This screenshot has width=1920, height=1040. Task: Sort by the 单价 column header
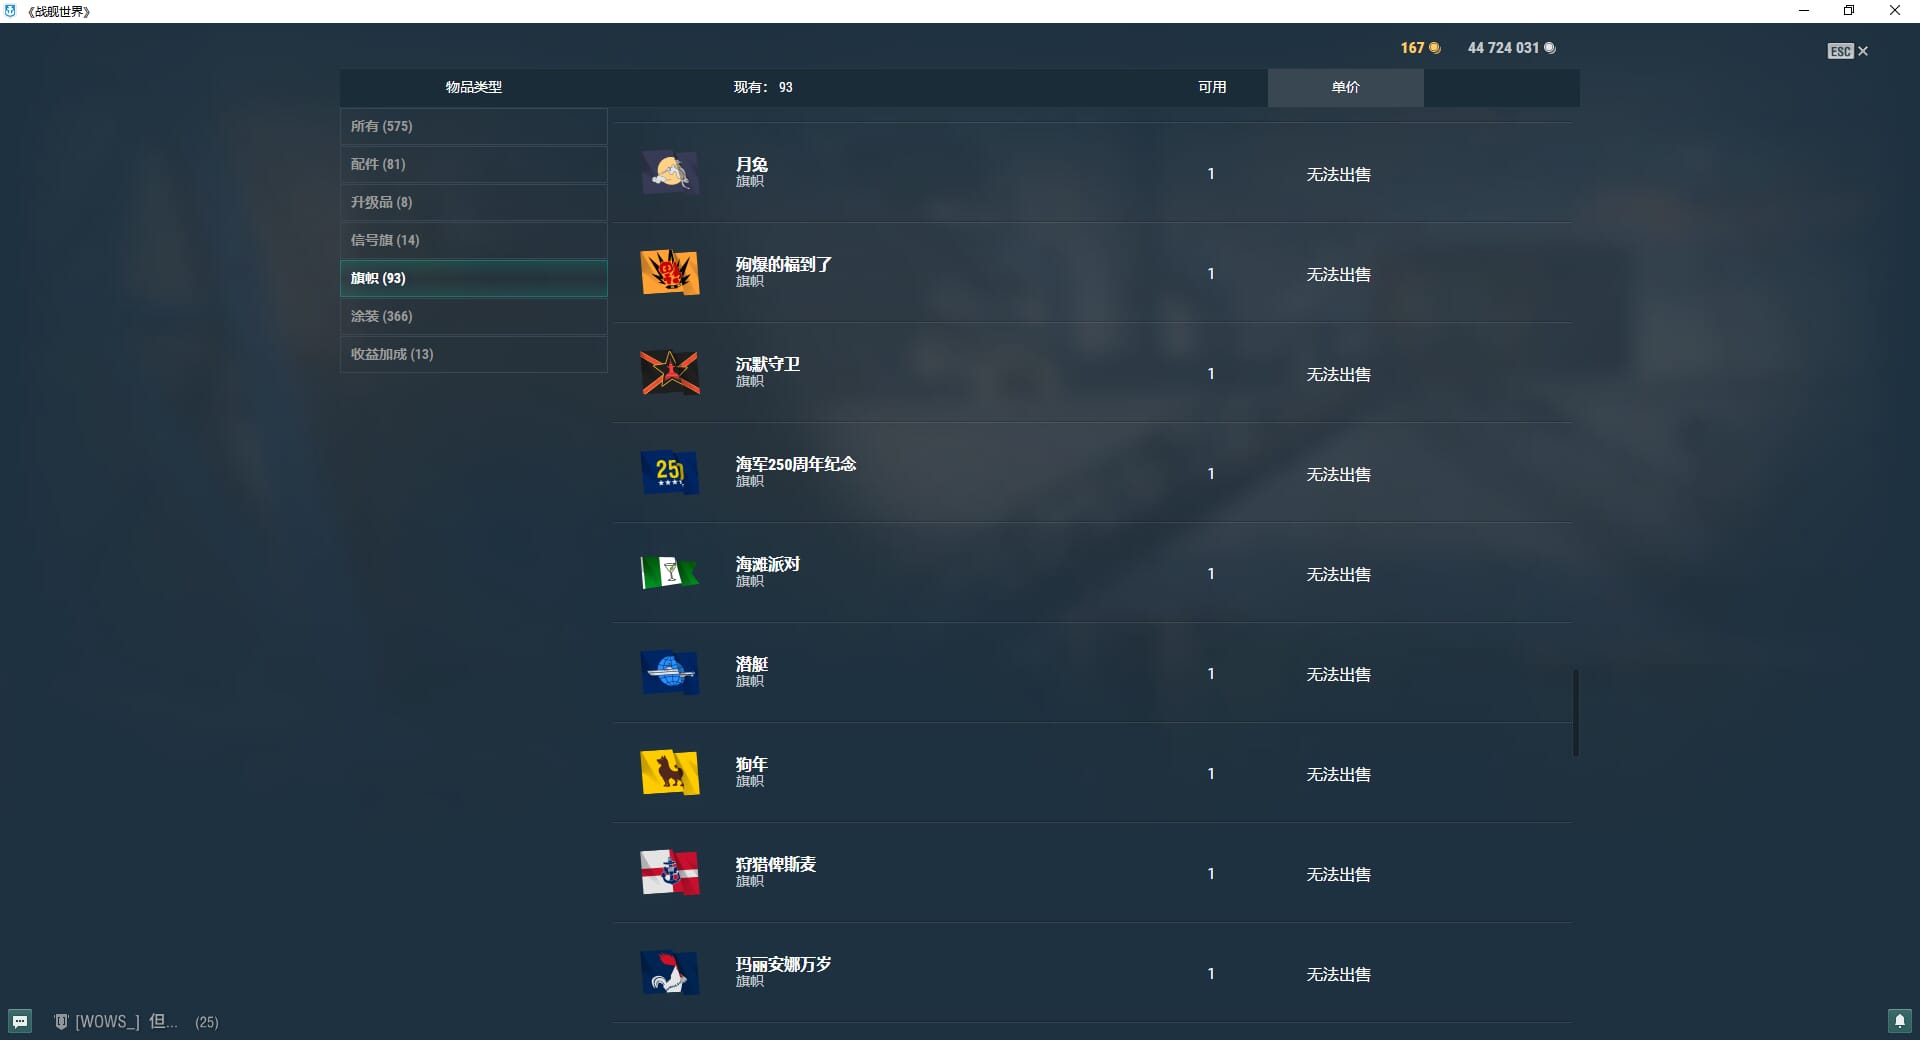[x=1345, y=87]
